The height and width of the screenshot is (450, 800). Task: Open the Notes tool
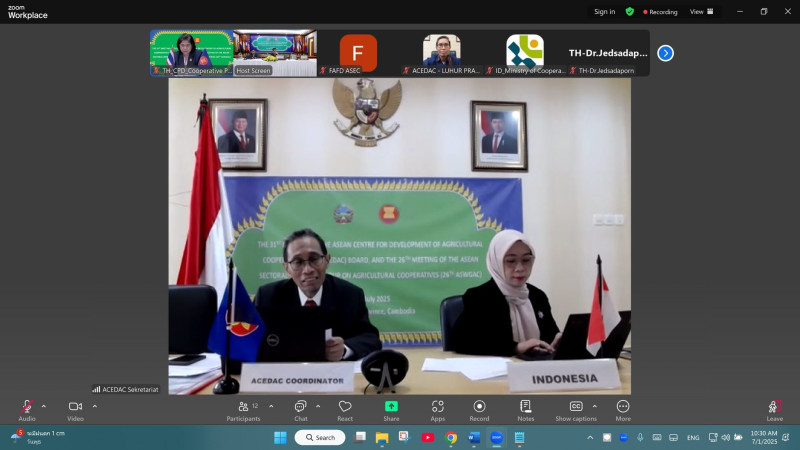pyautogui.click(x=526, y=410)
